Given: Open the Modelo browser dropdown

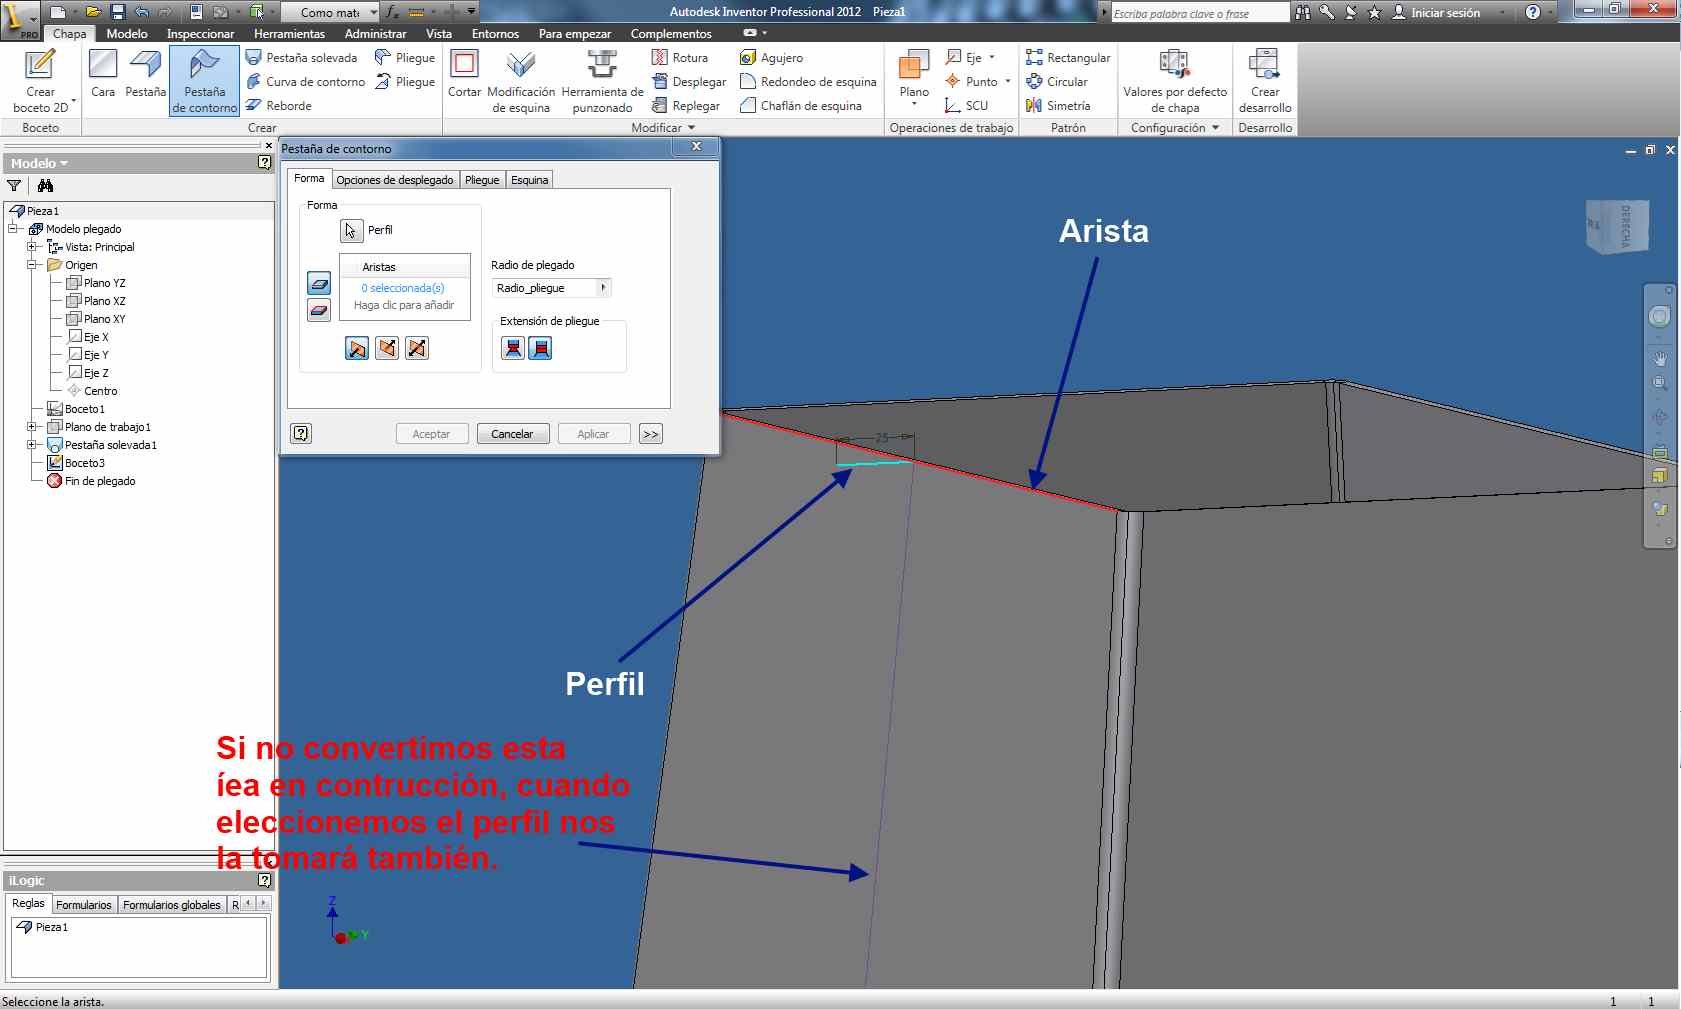Looking at the screenshot, I should [39, 163].
